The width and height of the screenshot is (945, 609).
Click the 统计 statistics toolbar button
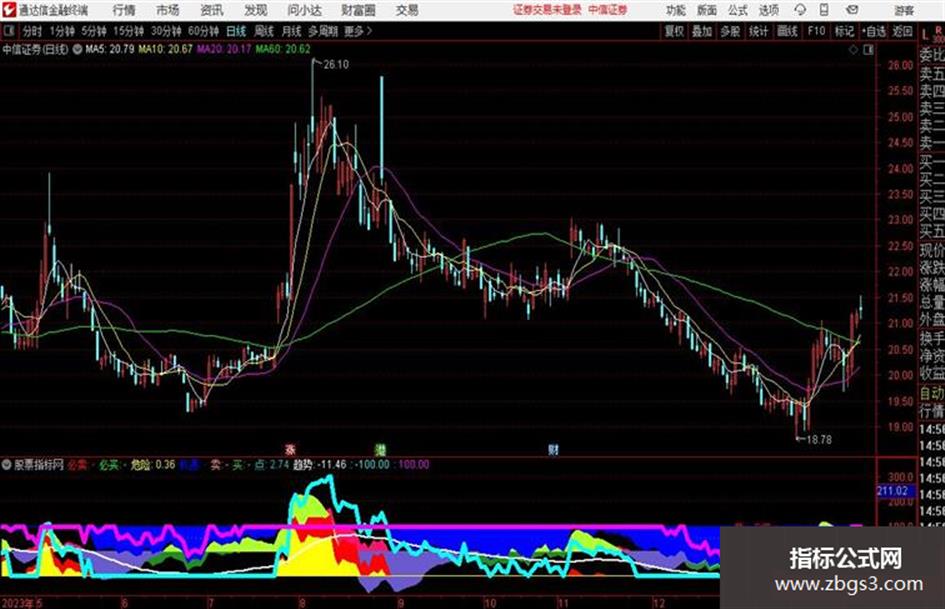point(758,31)
